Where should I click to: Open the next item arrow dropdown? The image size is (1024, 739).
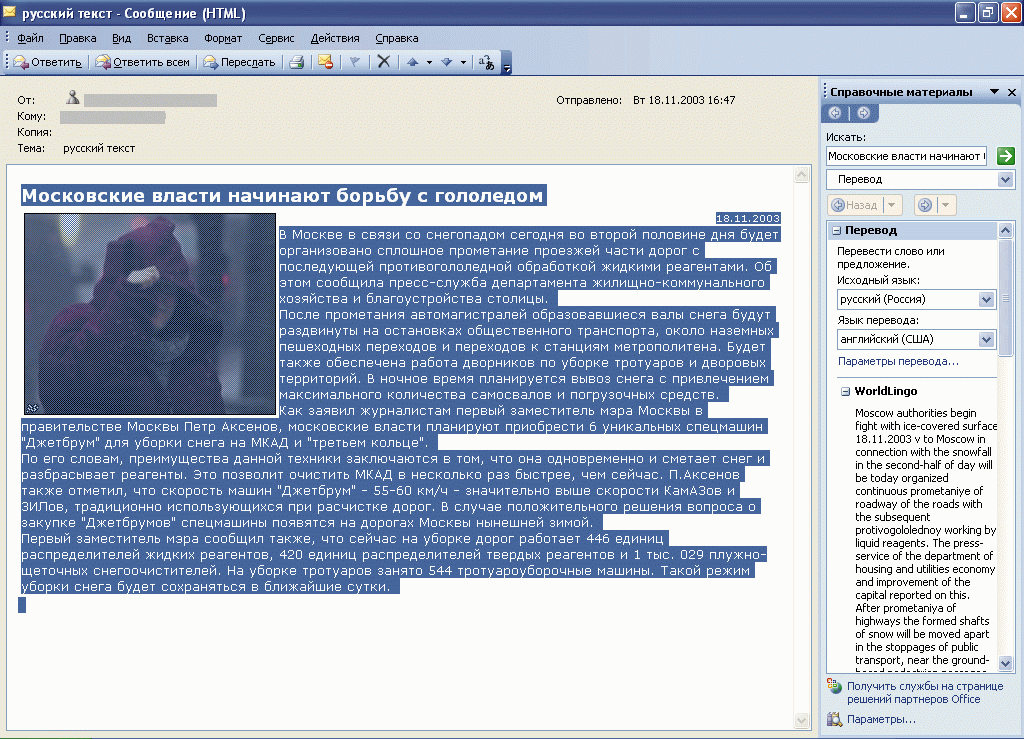pyautogui.click(x=463, y=63)
